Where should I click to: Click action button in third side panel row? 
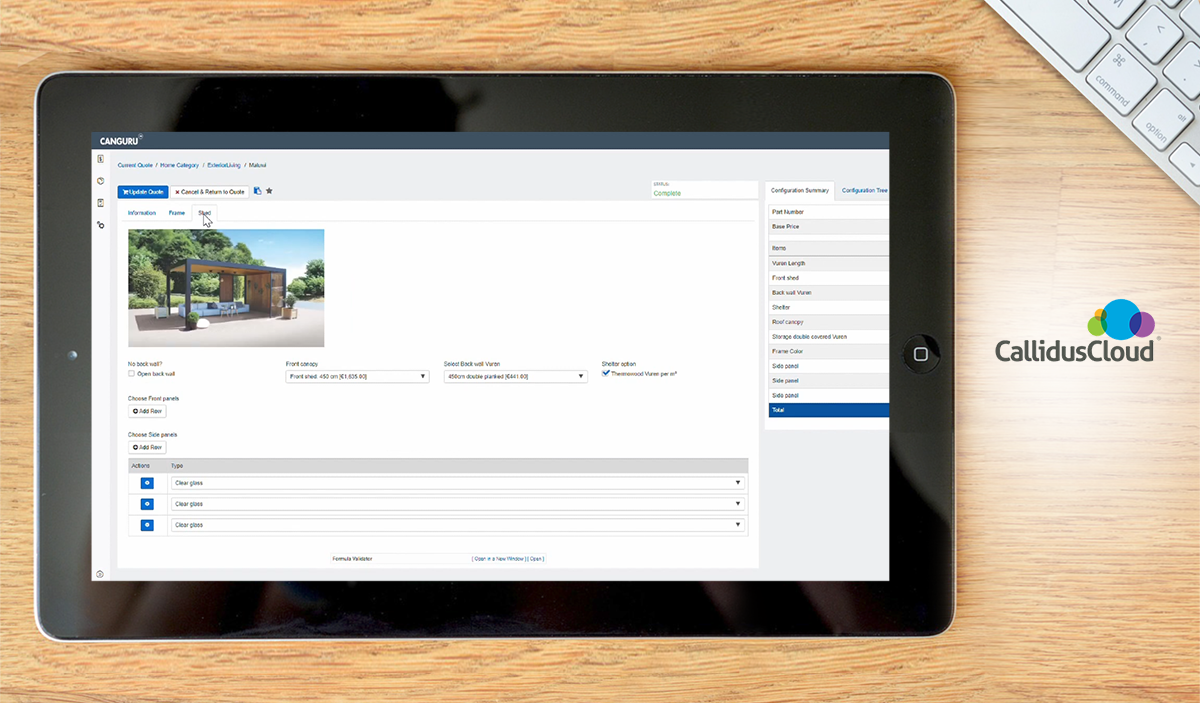147,525
